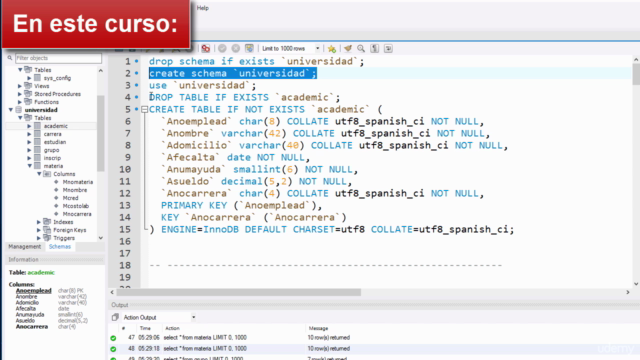This screenshot has width=640, height=360.
Task: Click the editor horizontal scrollbar's right arrow
Action: pos(628,292)
